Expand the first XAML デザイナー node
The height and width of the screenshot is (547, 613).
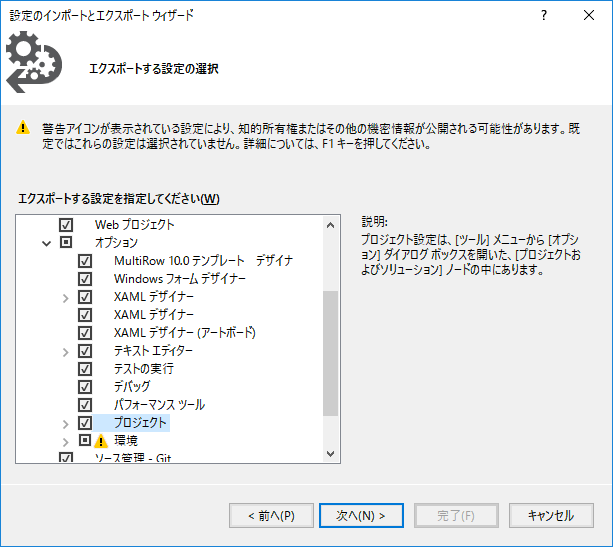(x=65, y=298)
